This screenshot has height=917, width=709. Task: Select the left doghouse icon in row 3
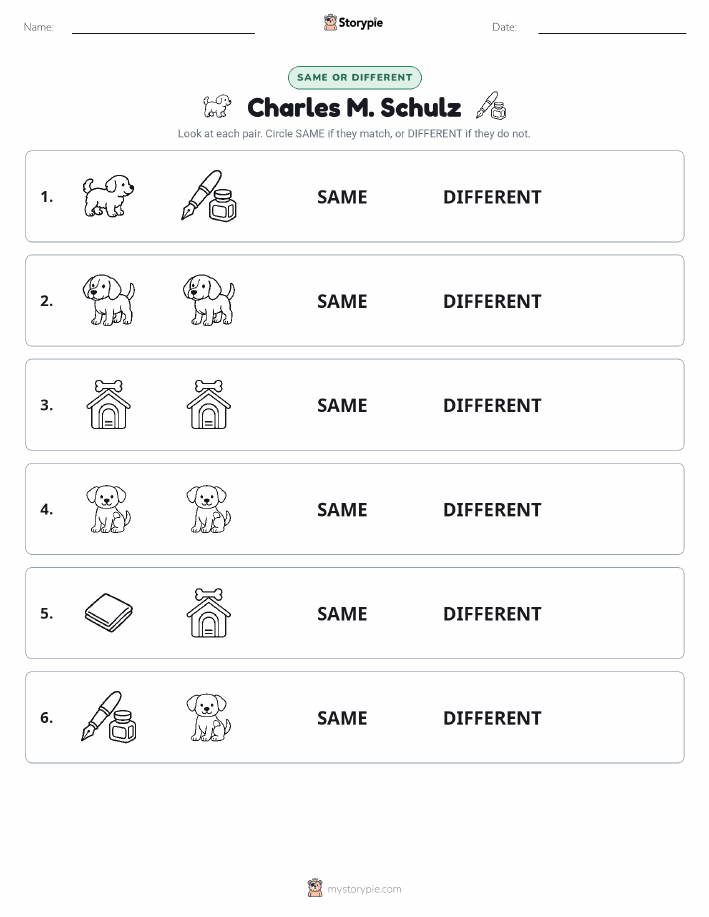(x=109, y=404)
